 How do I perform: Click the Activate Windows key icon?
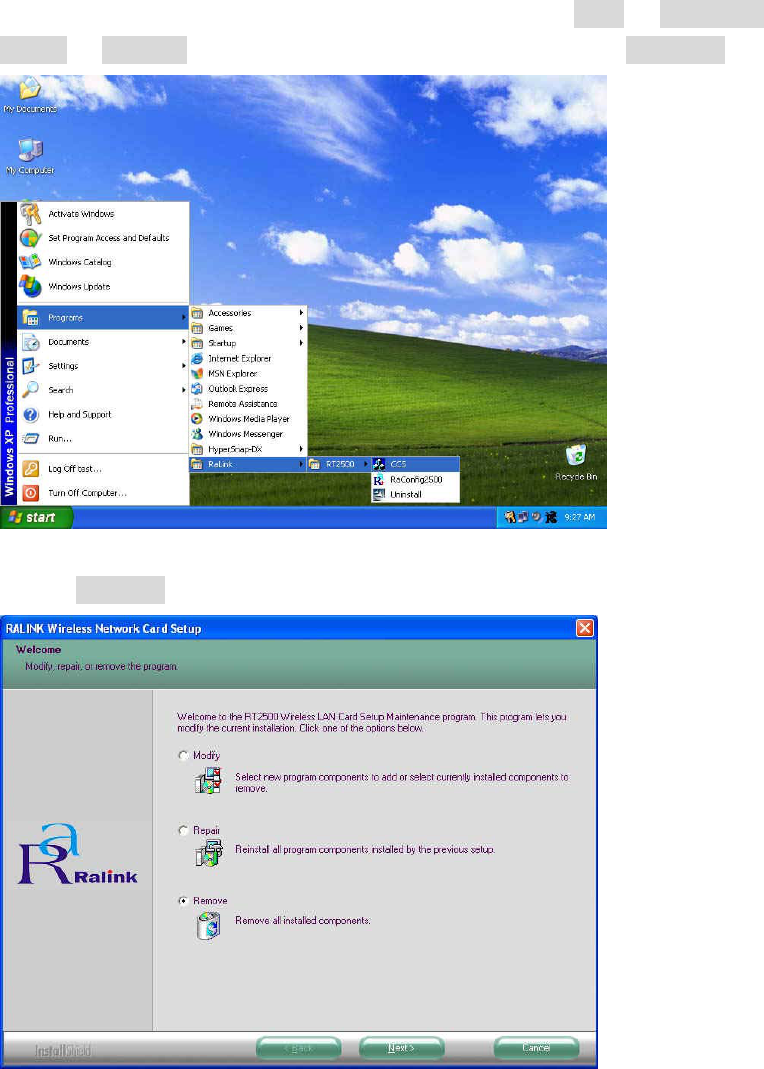click(31, 214)
